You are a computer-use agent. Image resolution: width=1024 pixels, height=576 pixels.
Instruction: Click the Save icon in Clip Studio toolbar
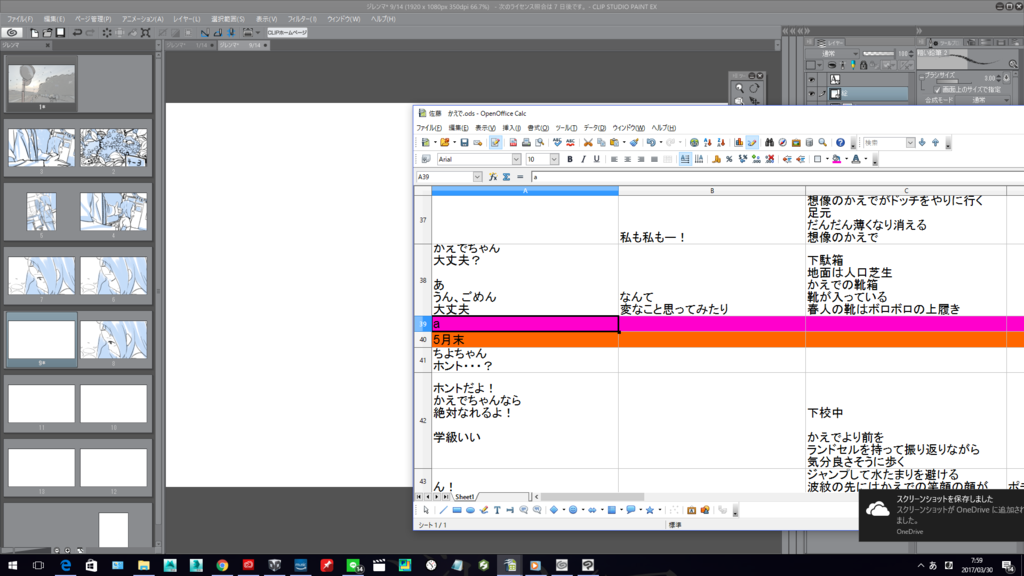pos(60,33)
